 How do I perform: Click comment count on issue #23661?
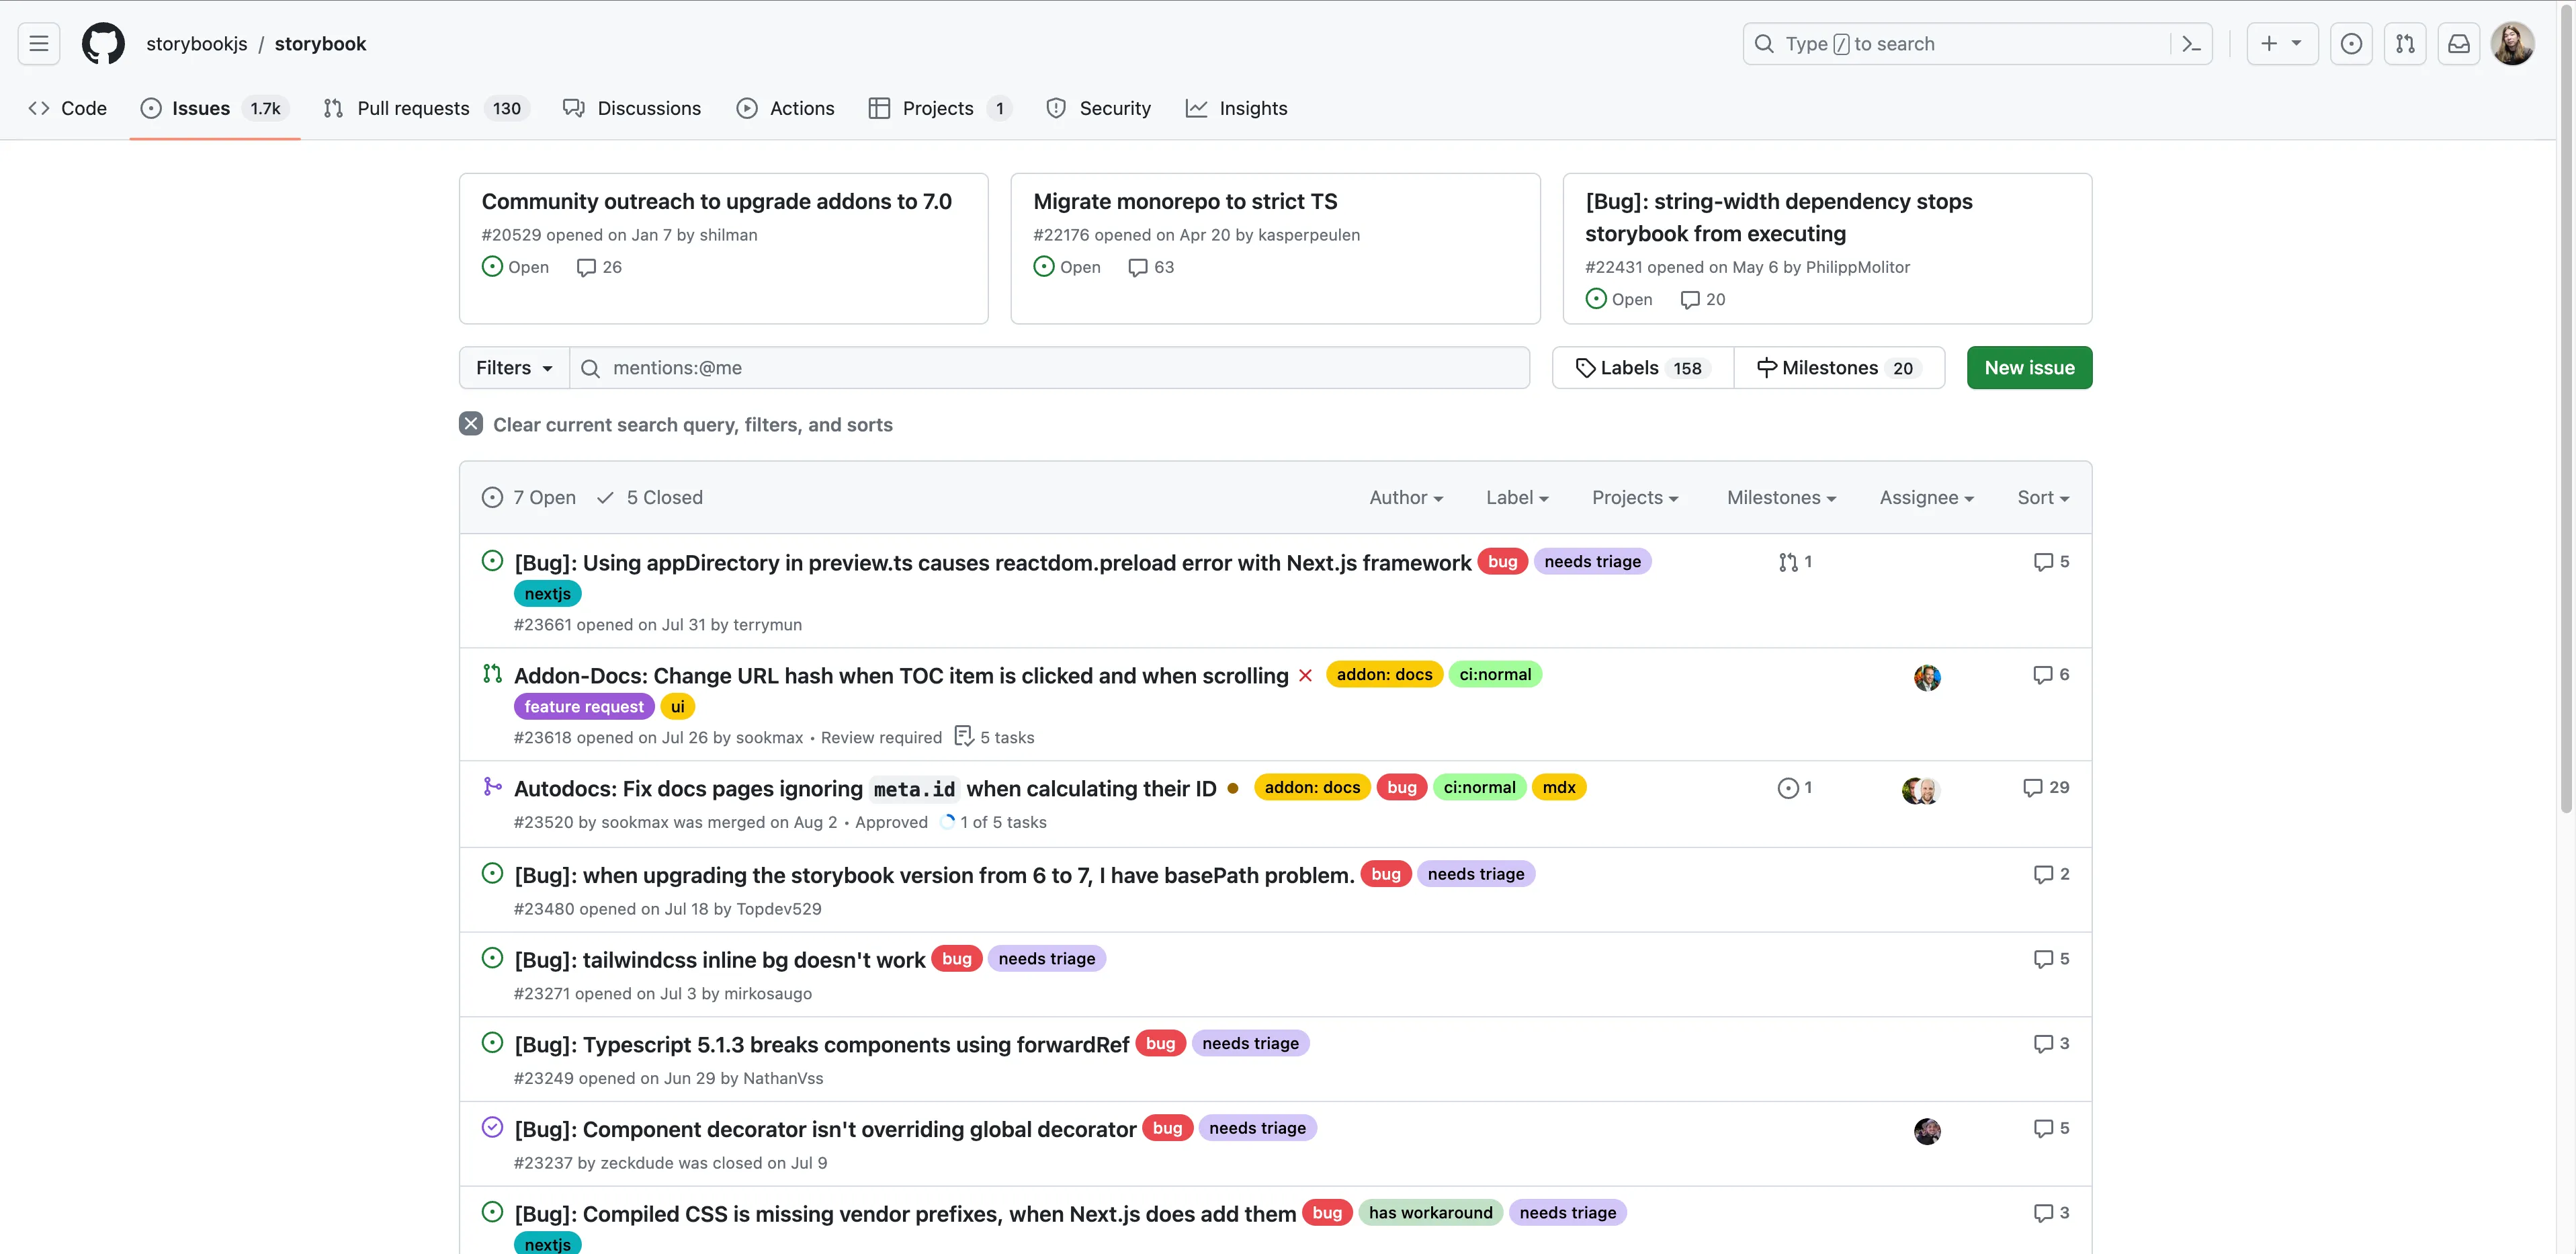pyautogui.click(x=2051, y=562)
